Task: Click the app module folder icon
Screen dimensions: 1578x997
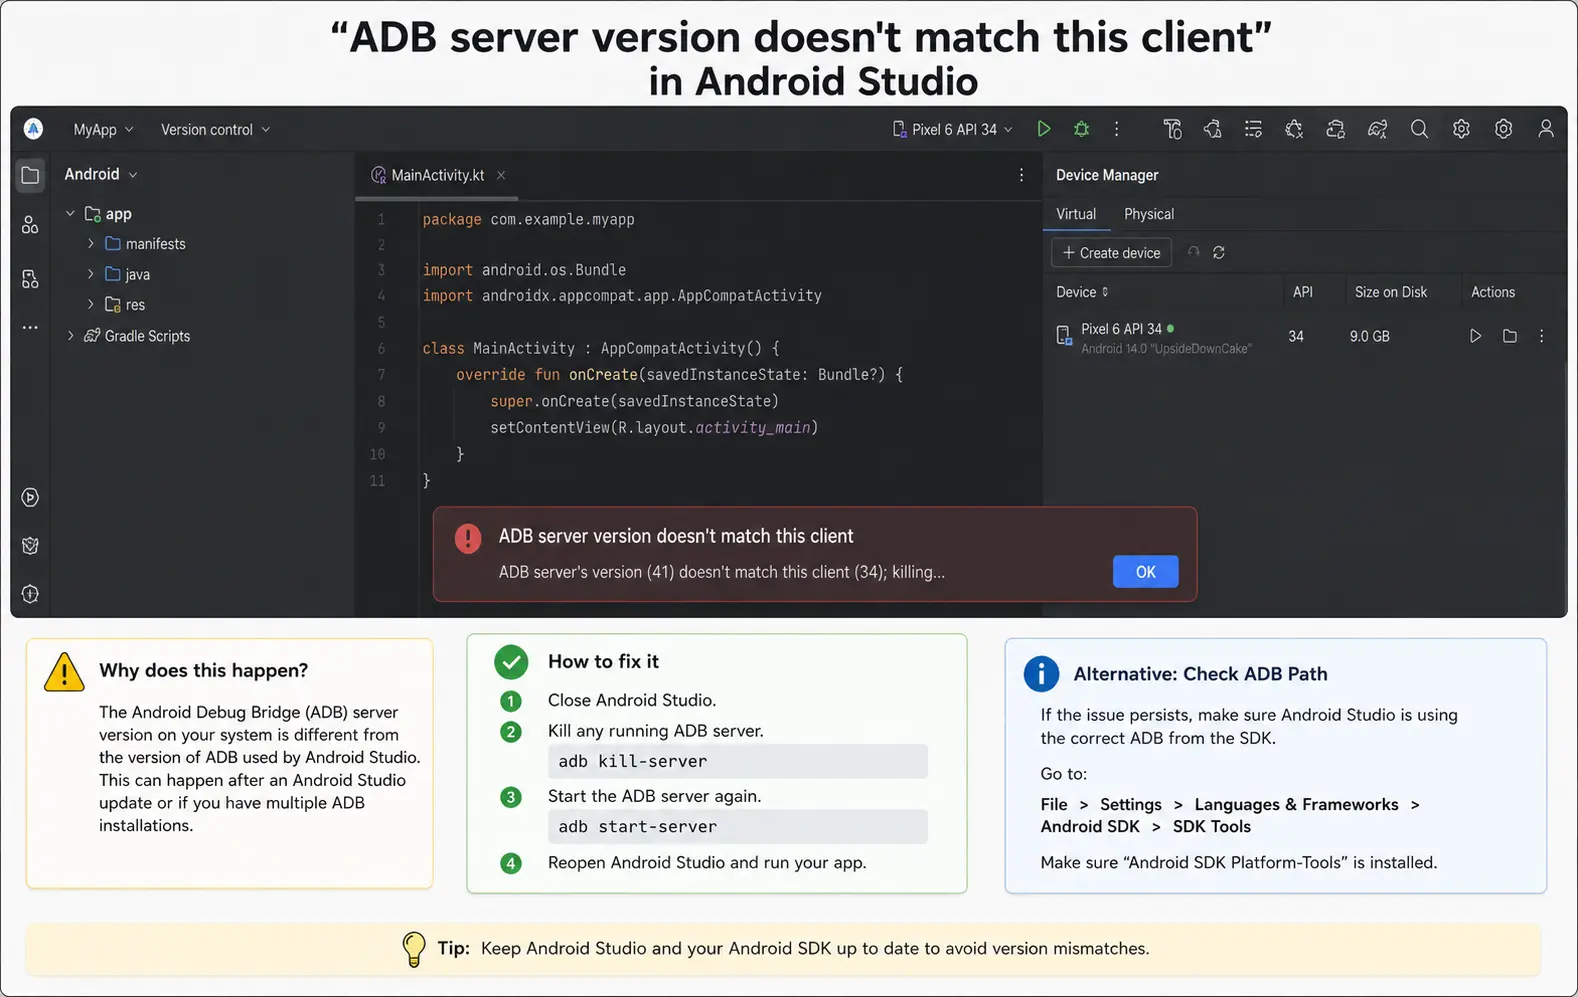Action: (93, 214)
